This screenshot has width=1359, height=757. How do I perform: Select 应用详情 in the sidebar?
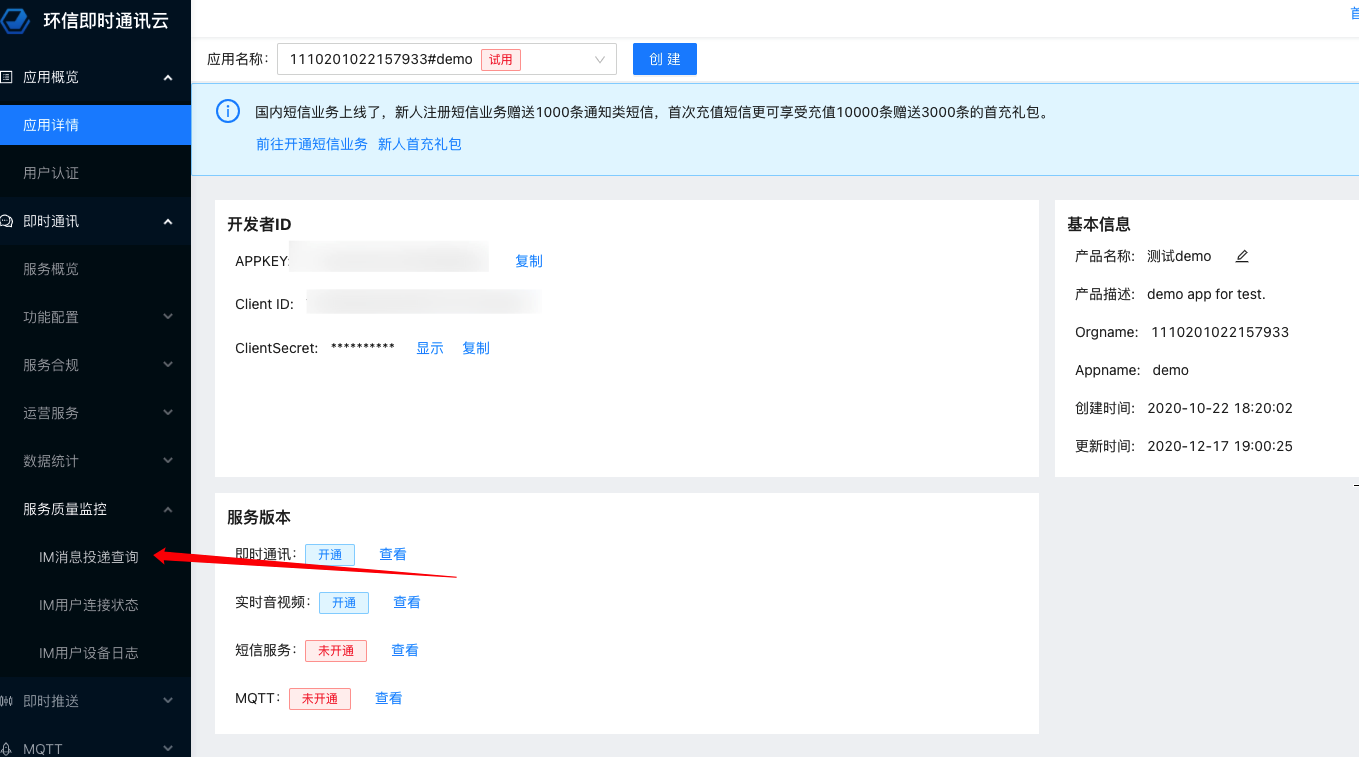tap(95, 125)
